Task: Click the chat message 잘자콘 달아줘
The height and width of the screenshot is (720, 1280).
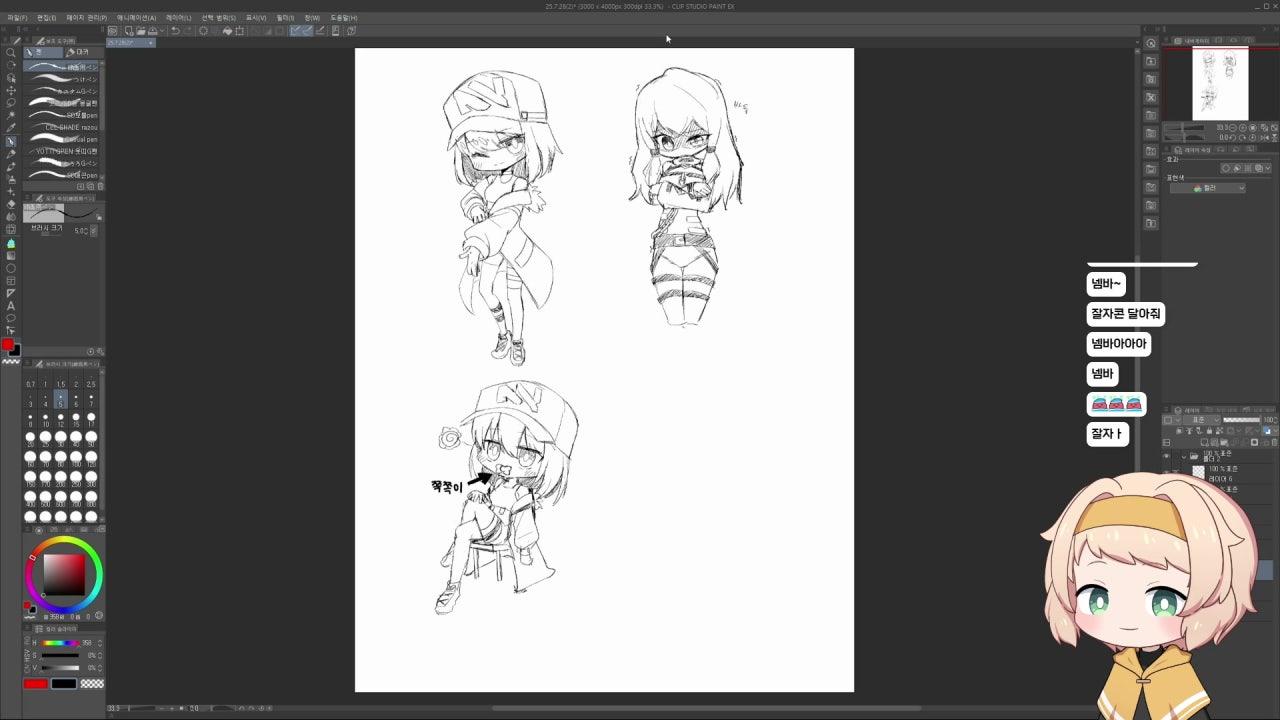Action: click(x=1126, y=314)
